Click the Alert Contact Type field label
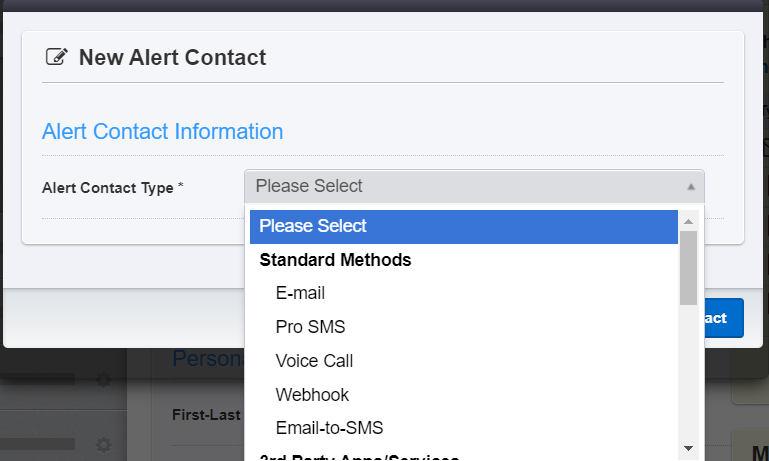 pyautogui.click(x=112, y=187)
